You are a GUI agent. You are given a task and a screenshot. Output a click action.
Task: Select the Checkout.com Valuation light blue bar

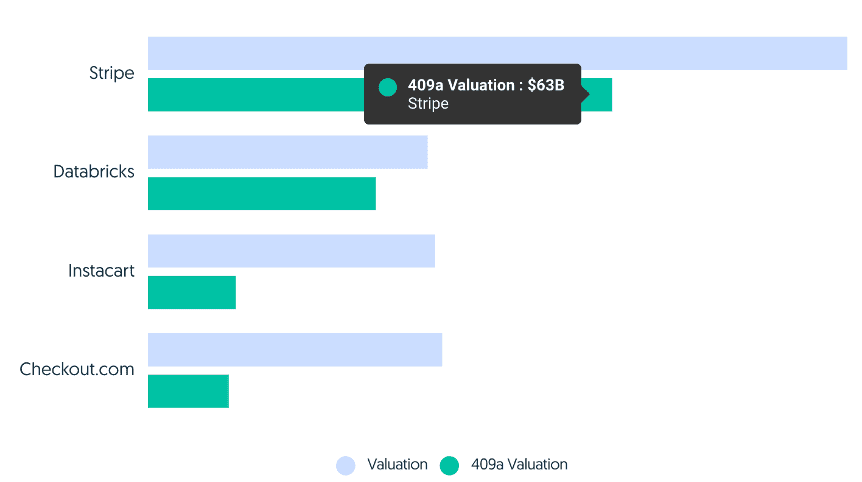point(295,350)
